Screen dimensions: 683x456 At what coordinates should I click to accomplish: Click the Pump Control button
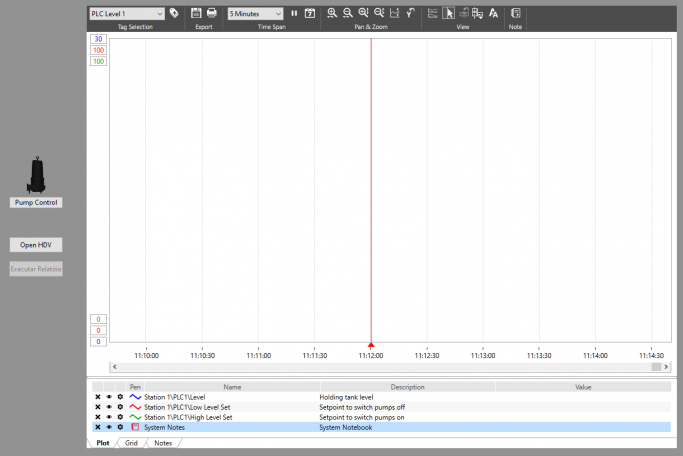tap(36, 202)
